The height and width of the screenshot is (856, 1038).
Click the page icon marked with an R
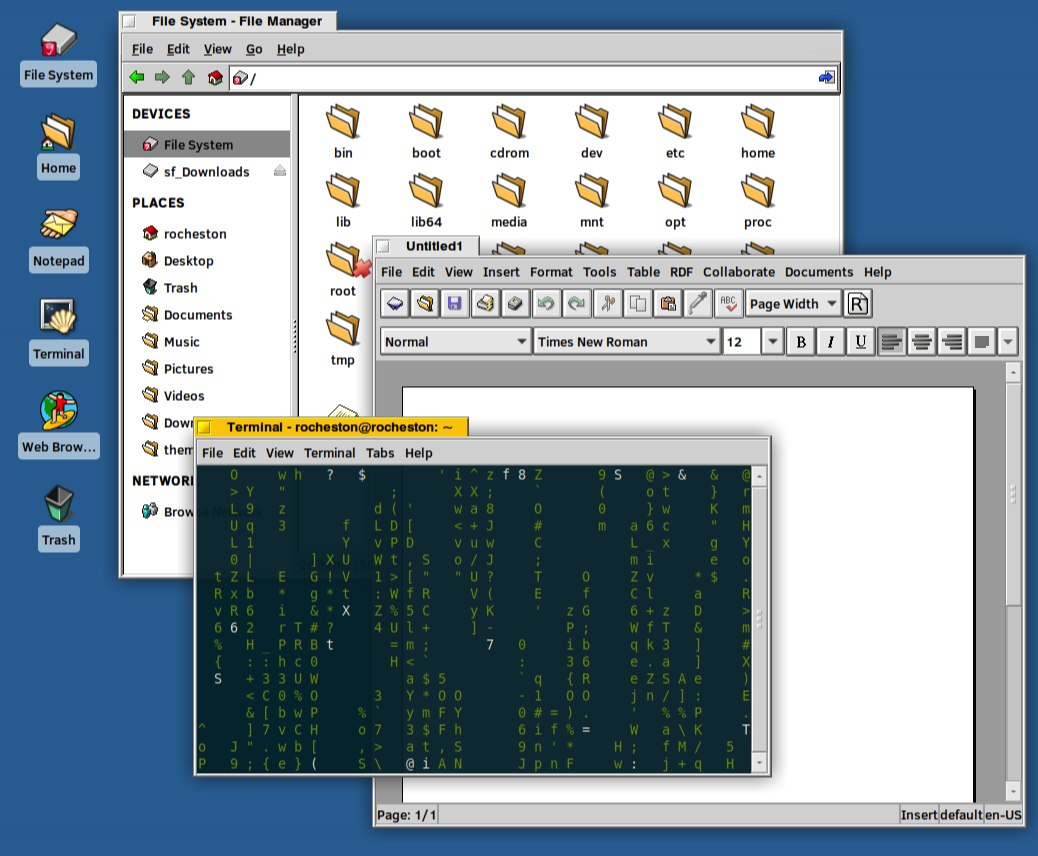(x=858, y=304)
